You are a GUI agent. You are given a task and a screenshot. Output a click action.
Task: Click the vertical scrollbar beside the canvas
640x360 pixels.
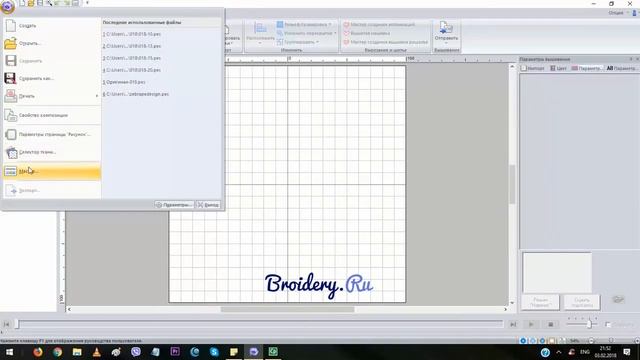(512, 184)
